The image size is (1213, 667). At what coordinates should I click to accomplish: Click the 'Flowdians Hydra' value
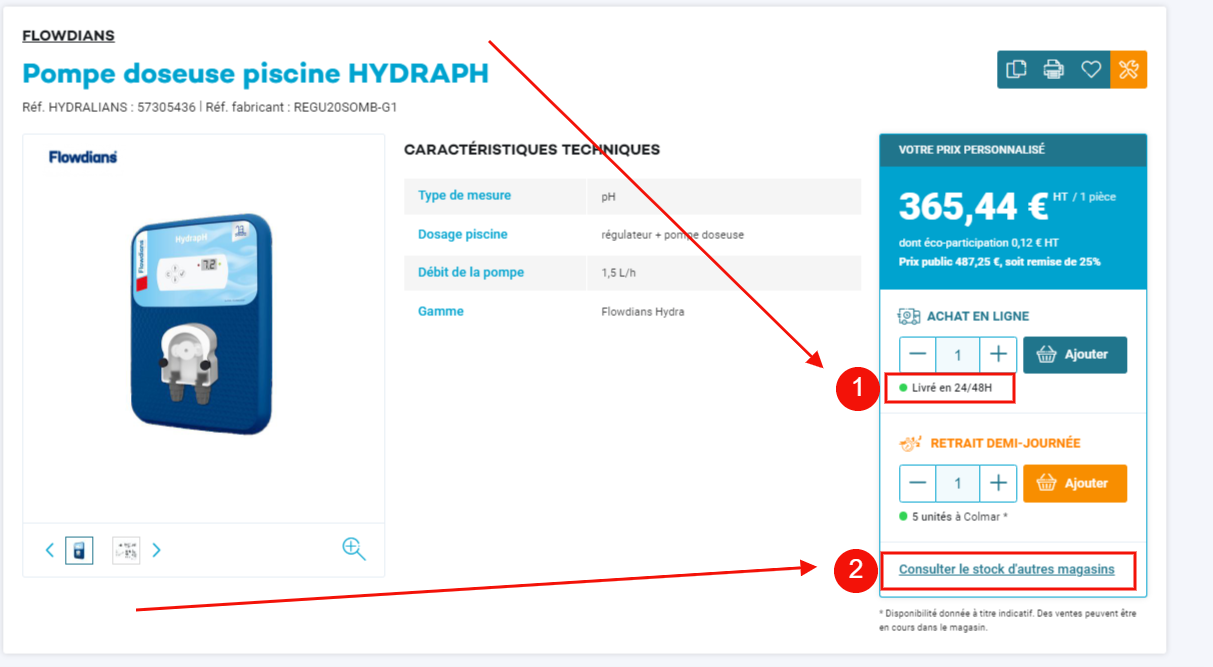click(643, 312)
